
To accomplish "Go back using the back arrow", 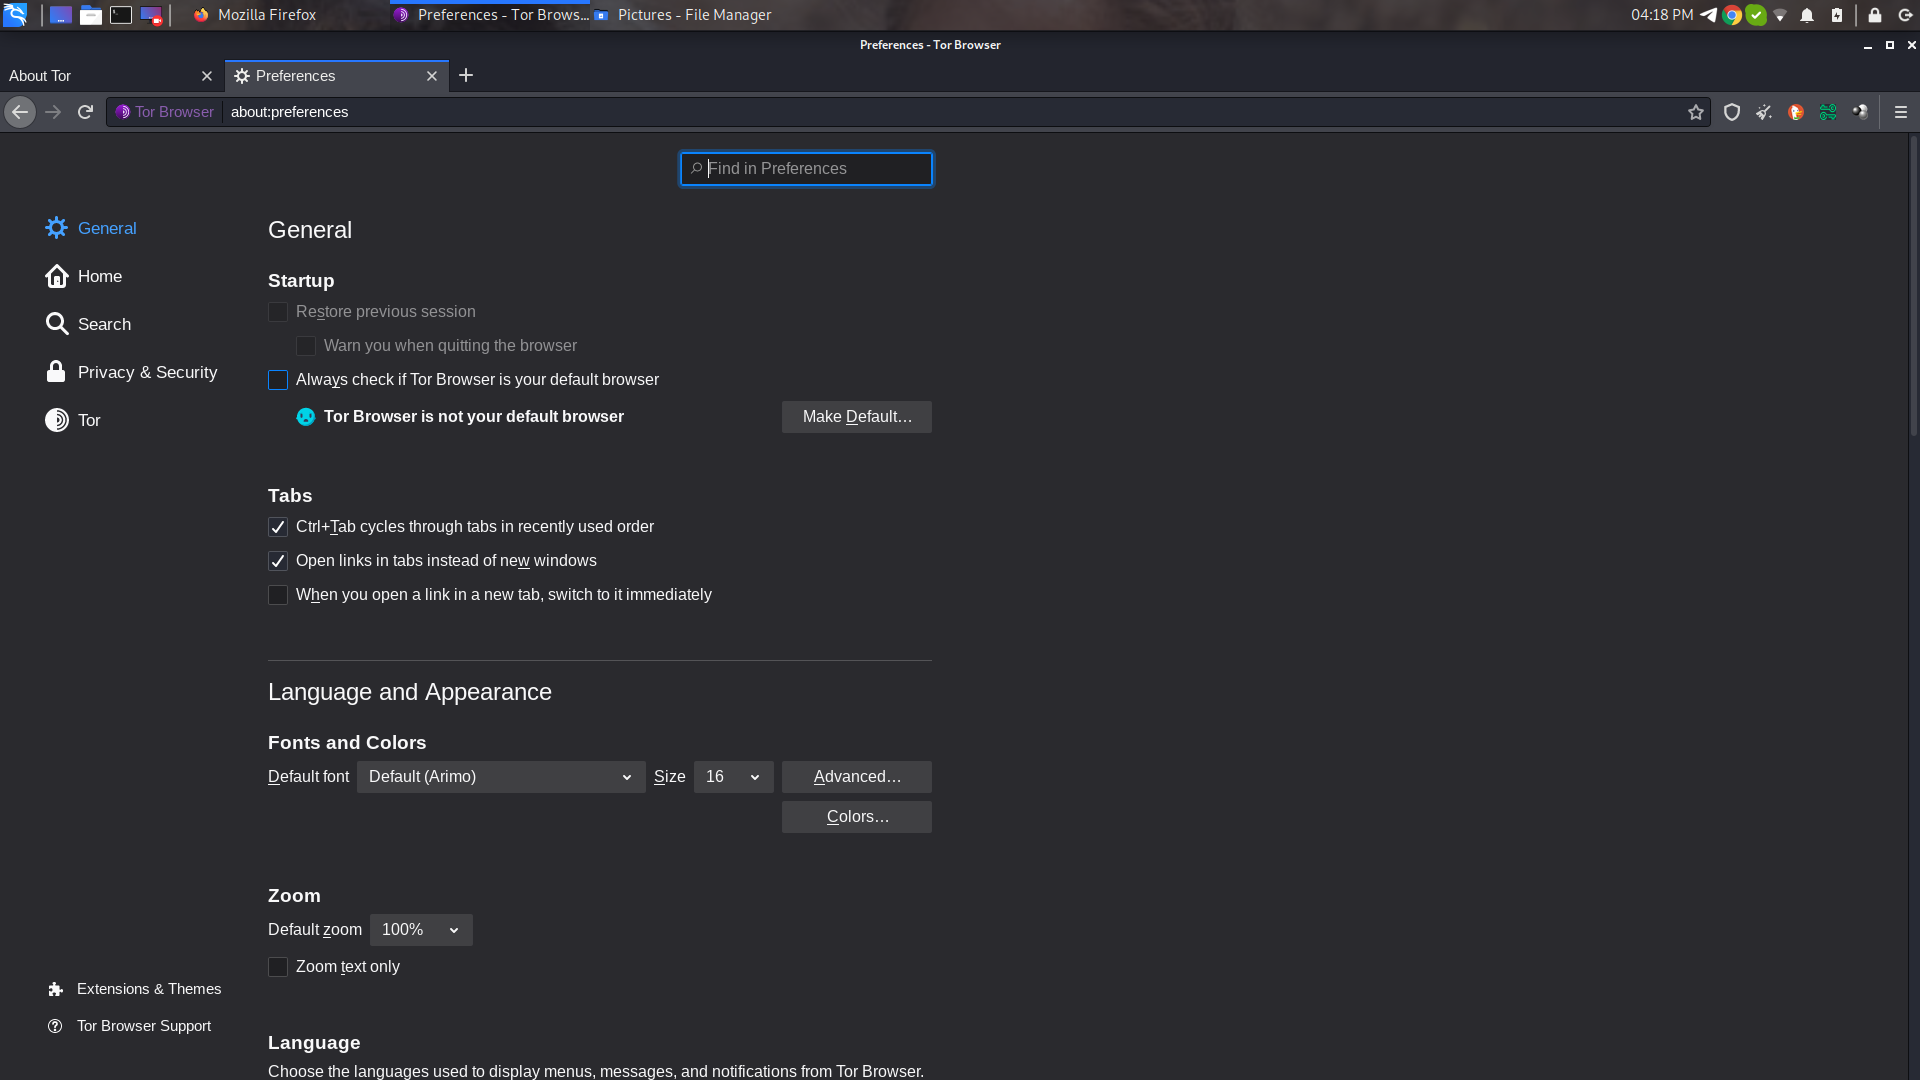I will 20,112.
